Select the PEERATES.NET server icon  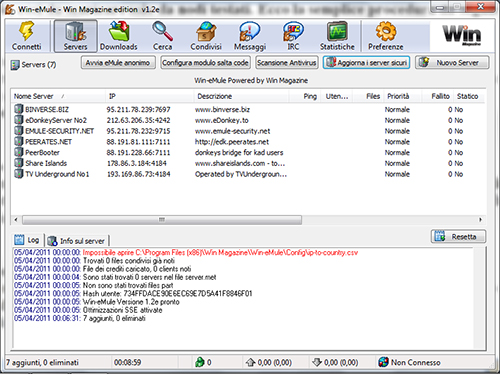19,141
